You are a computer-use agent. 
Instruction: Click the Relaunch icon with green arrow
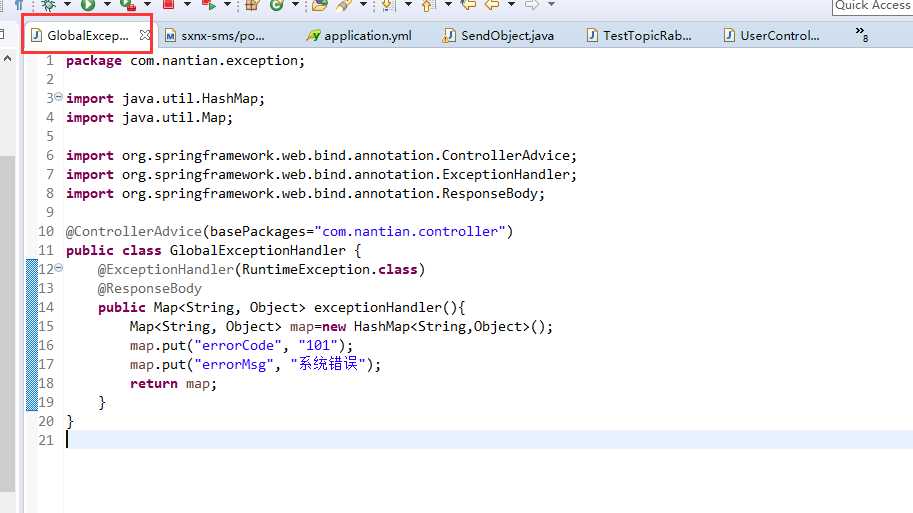coord(208,5)
